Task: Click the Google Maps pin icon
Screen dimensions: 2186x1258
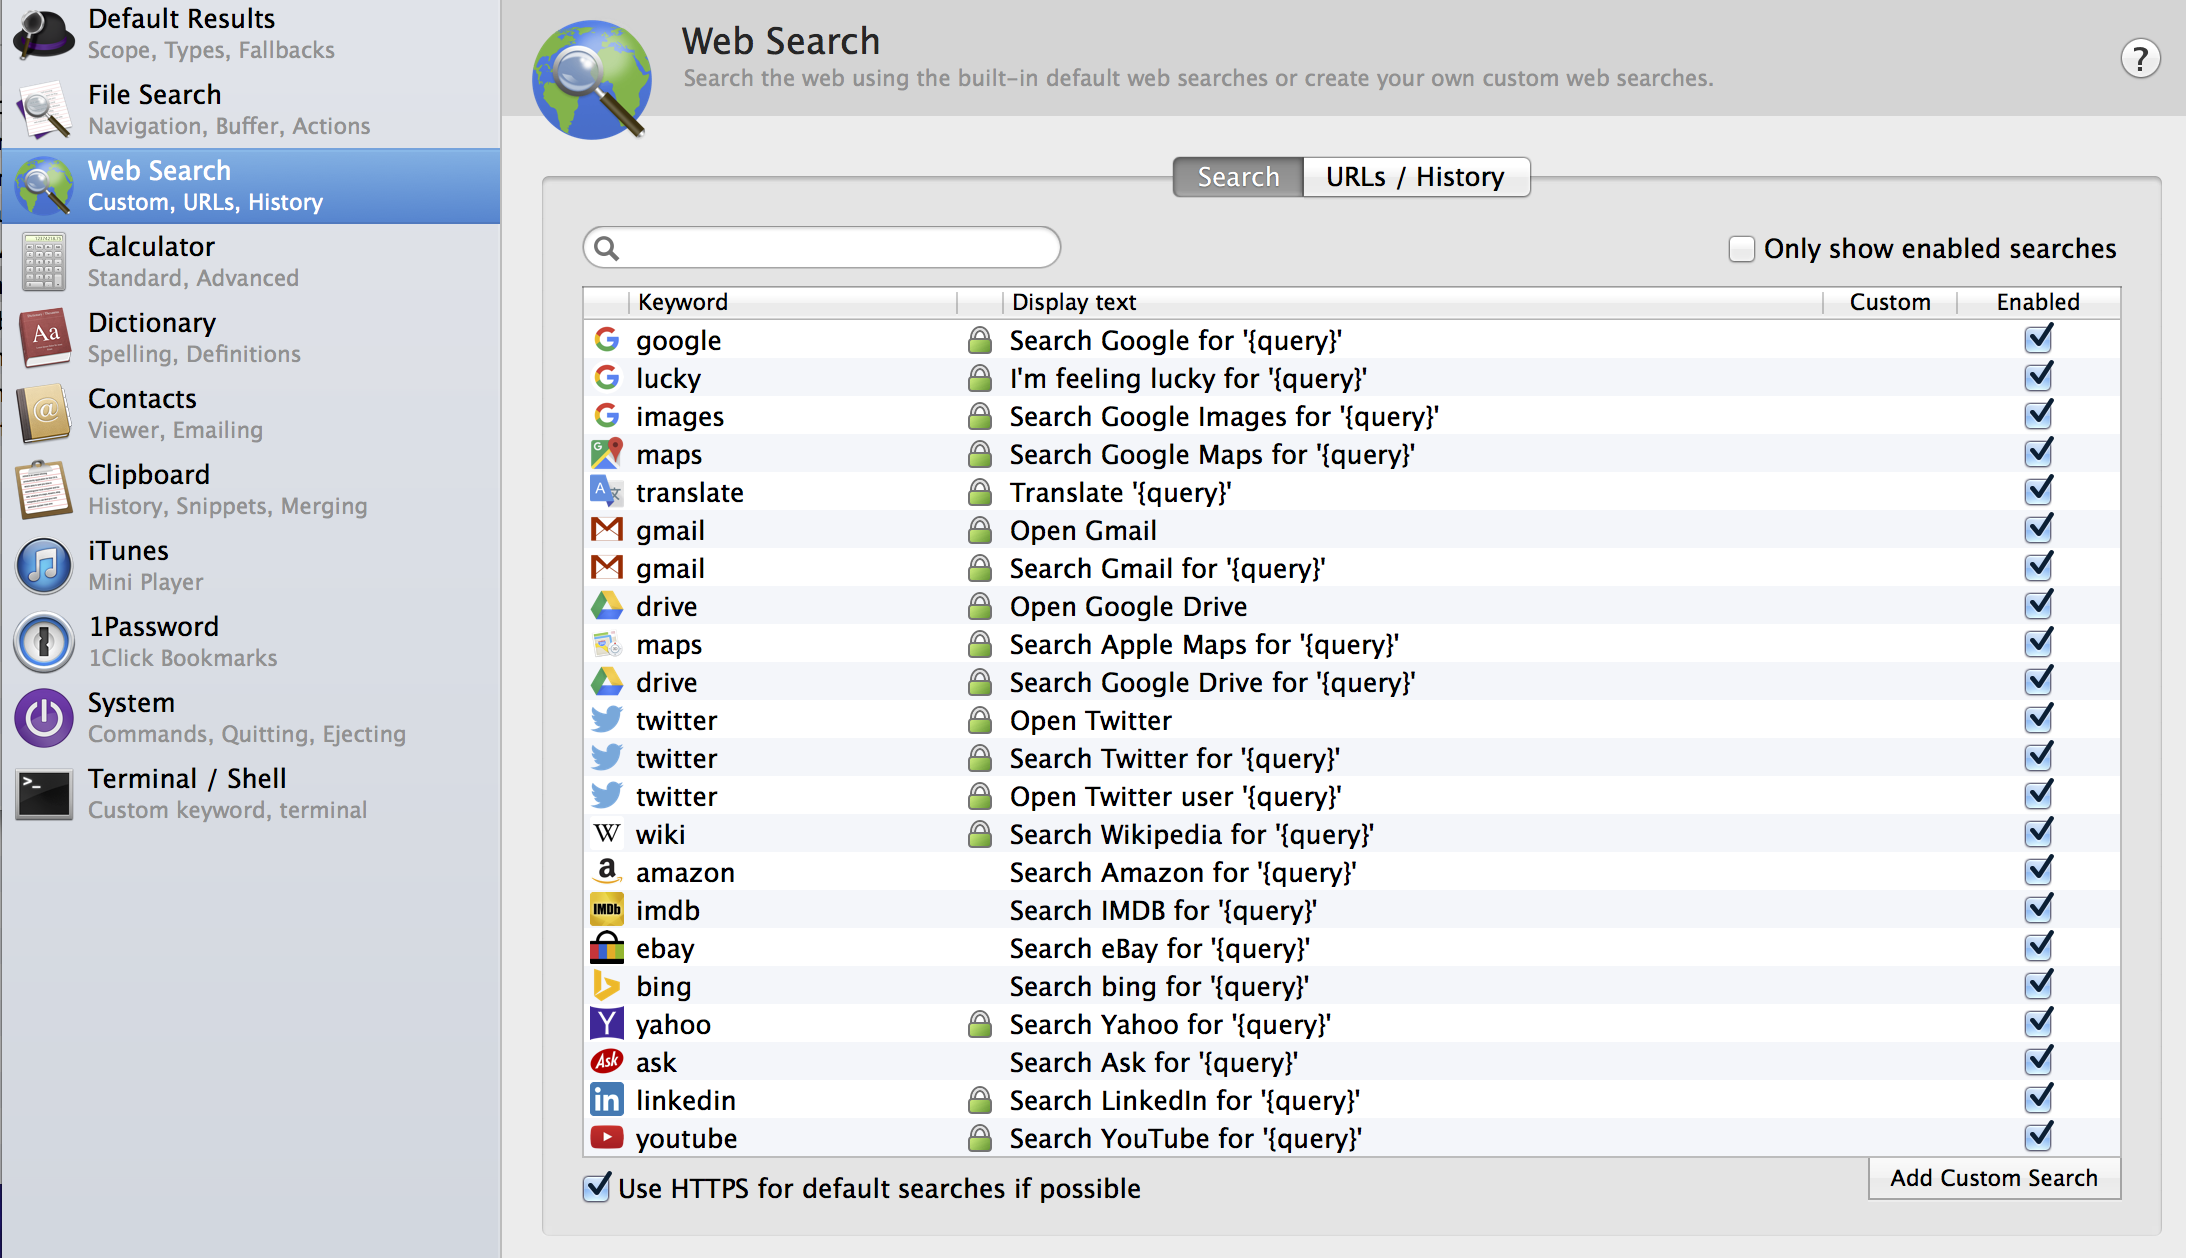Action: [607, 454]
